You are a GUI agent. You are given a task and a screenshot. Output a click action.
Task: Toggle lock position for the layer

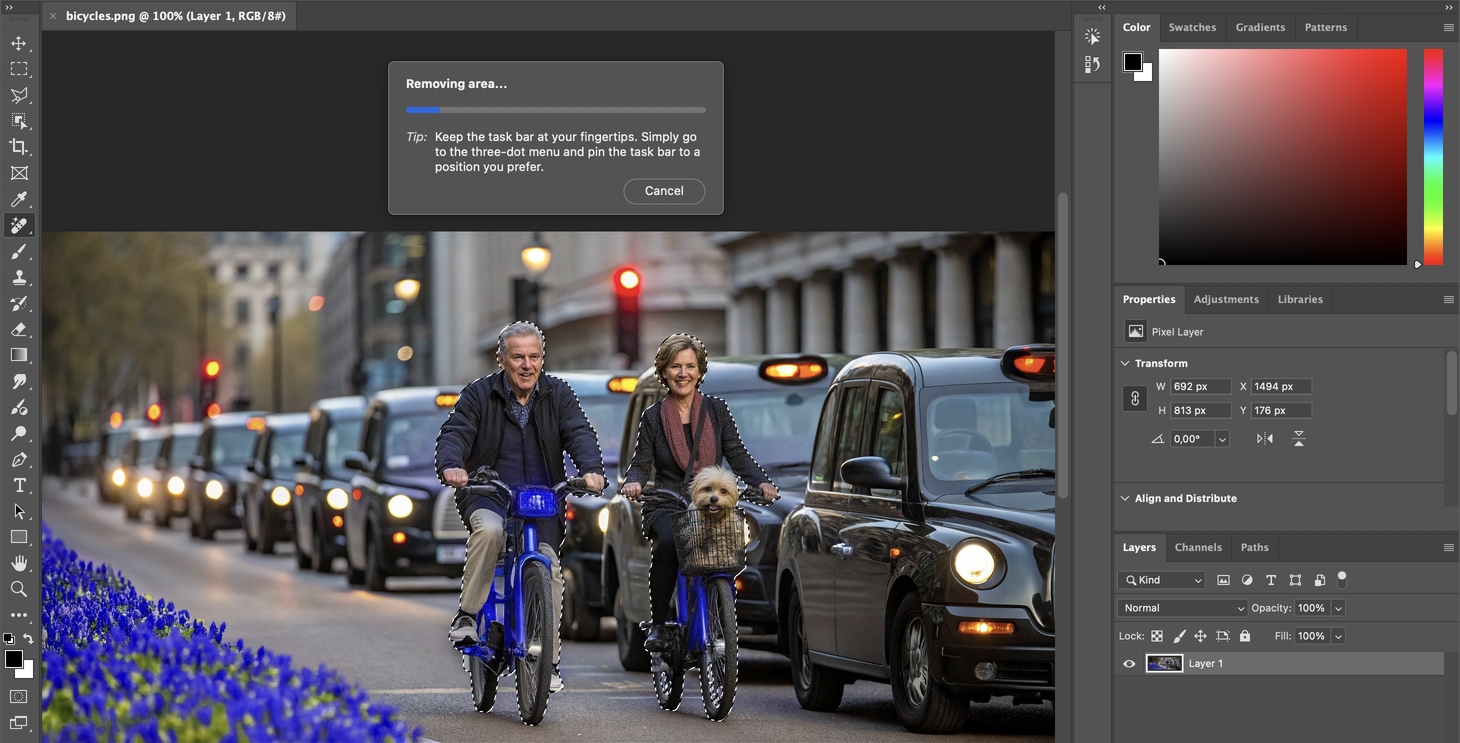pyautogui.click(x=1200, y=636)
